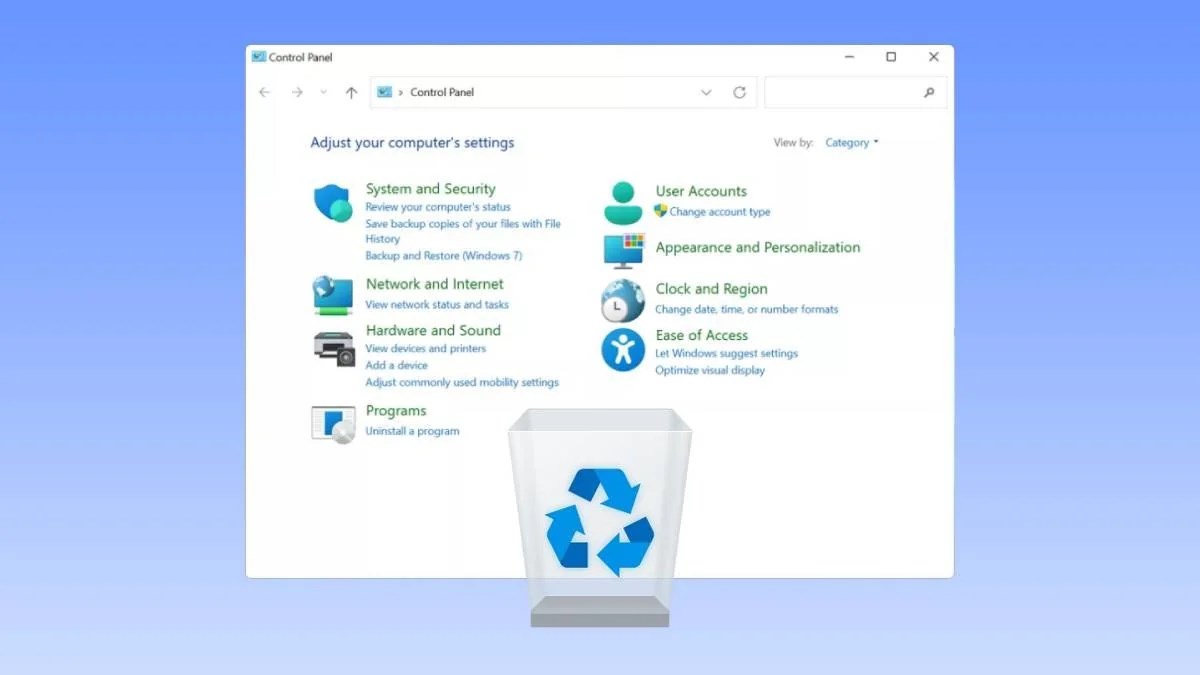Image resolution: width=1200 pixels, height=675 pixels.
Task: Open Change date, time, or number formats
Action: (746, 309)
